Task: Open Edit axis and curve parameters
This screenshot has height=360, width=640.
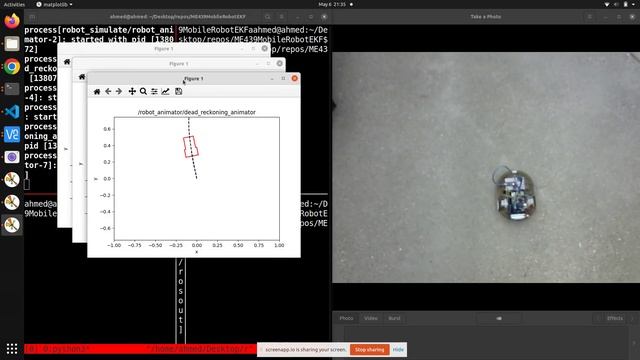Action: (x=165, y=91)
